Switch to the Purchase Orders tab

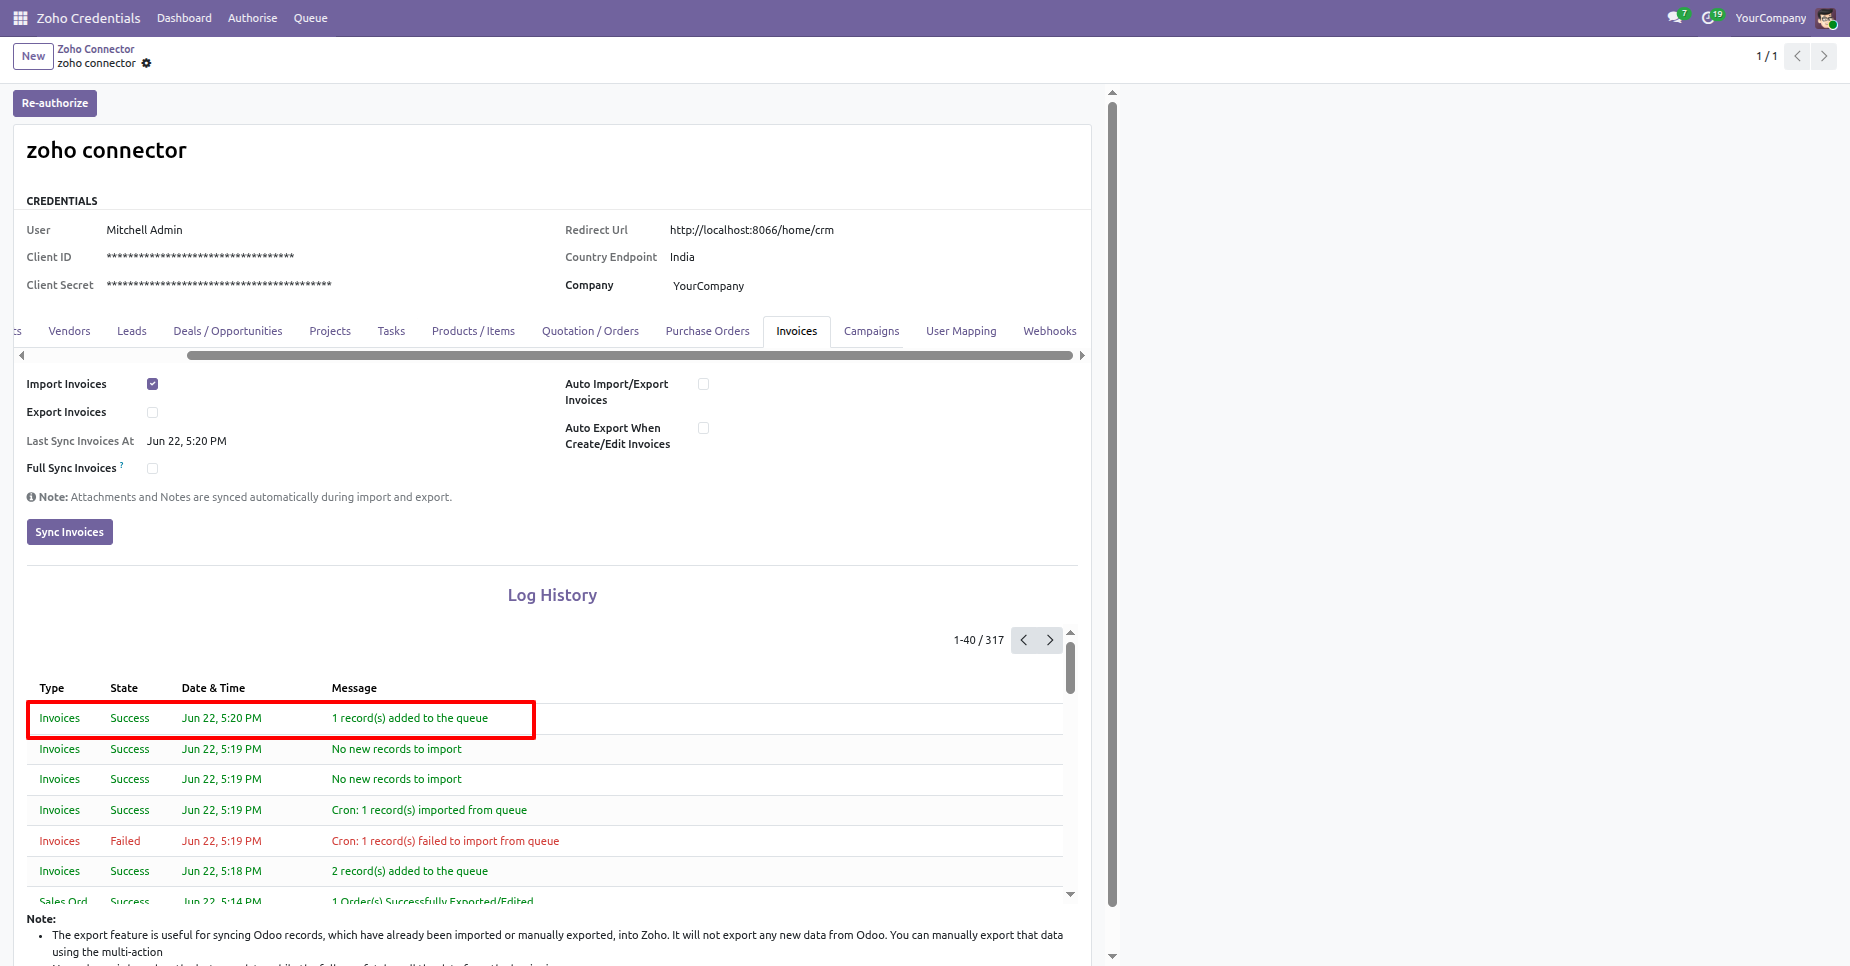[x=707, y=331]
